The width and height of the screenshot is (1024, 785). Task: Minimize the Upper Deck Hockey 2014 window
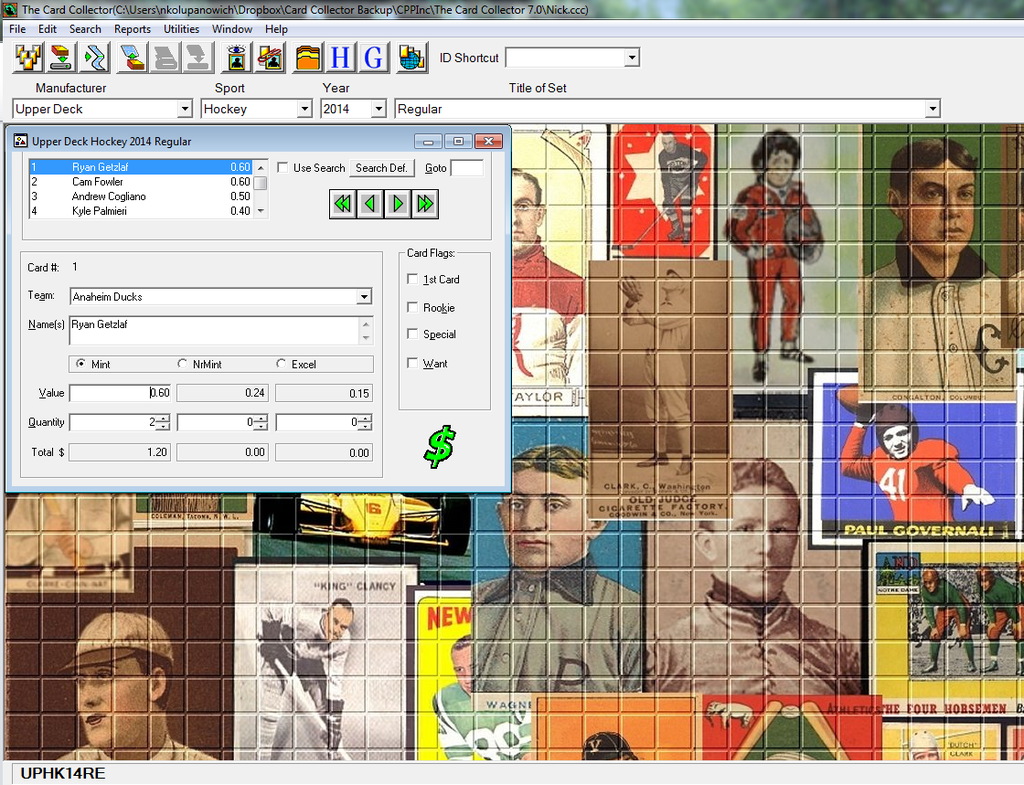[428, 141]
